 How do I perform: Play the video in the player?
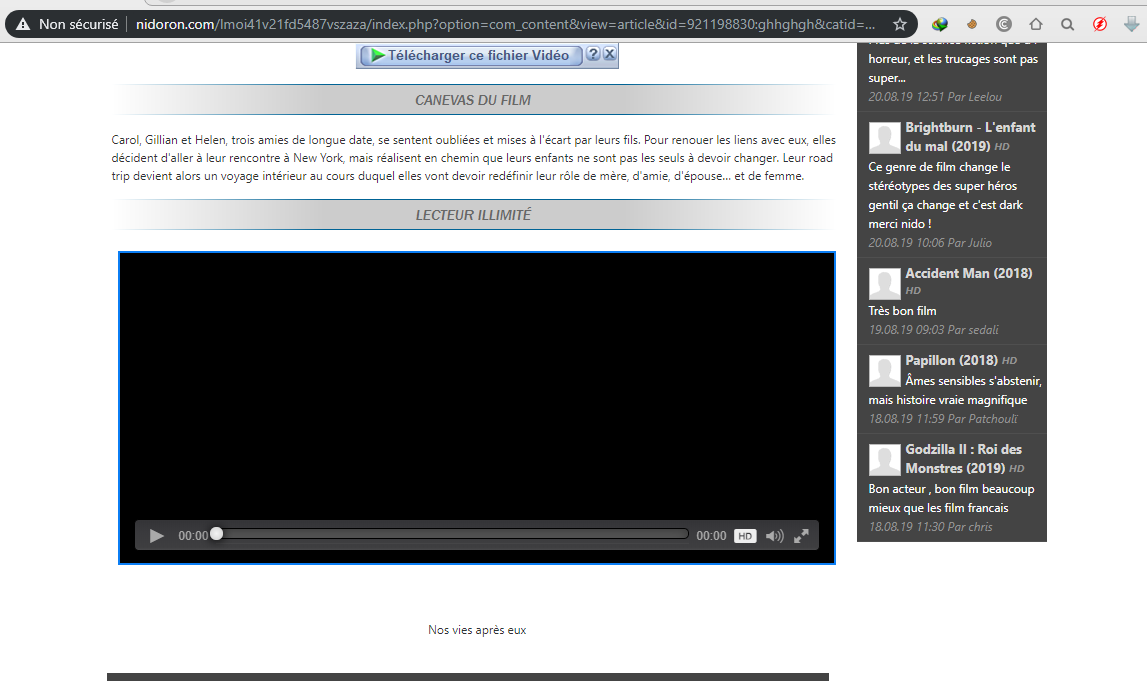(x=157, y=535)
